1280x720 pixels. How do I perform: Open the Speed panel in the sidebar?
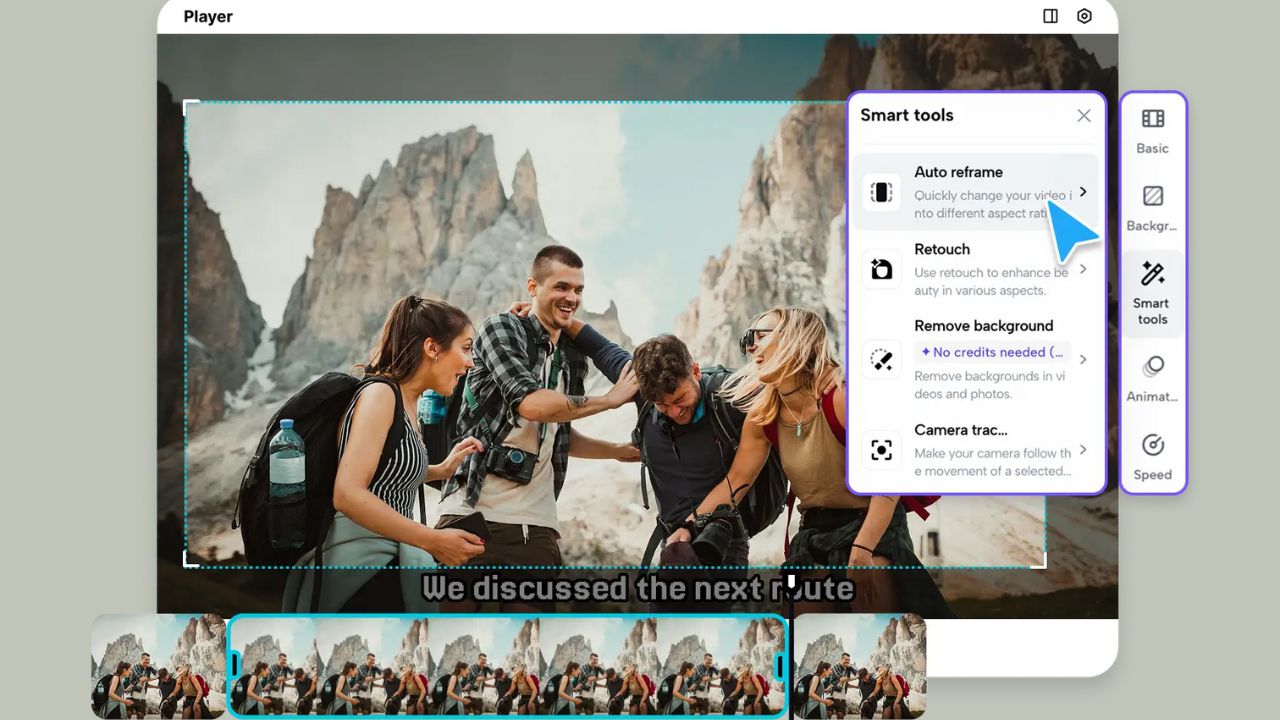(1152, 455)
